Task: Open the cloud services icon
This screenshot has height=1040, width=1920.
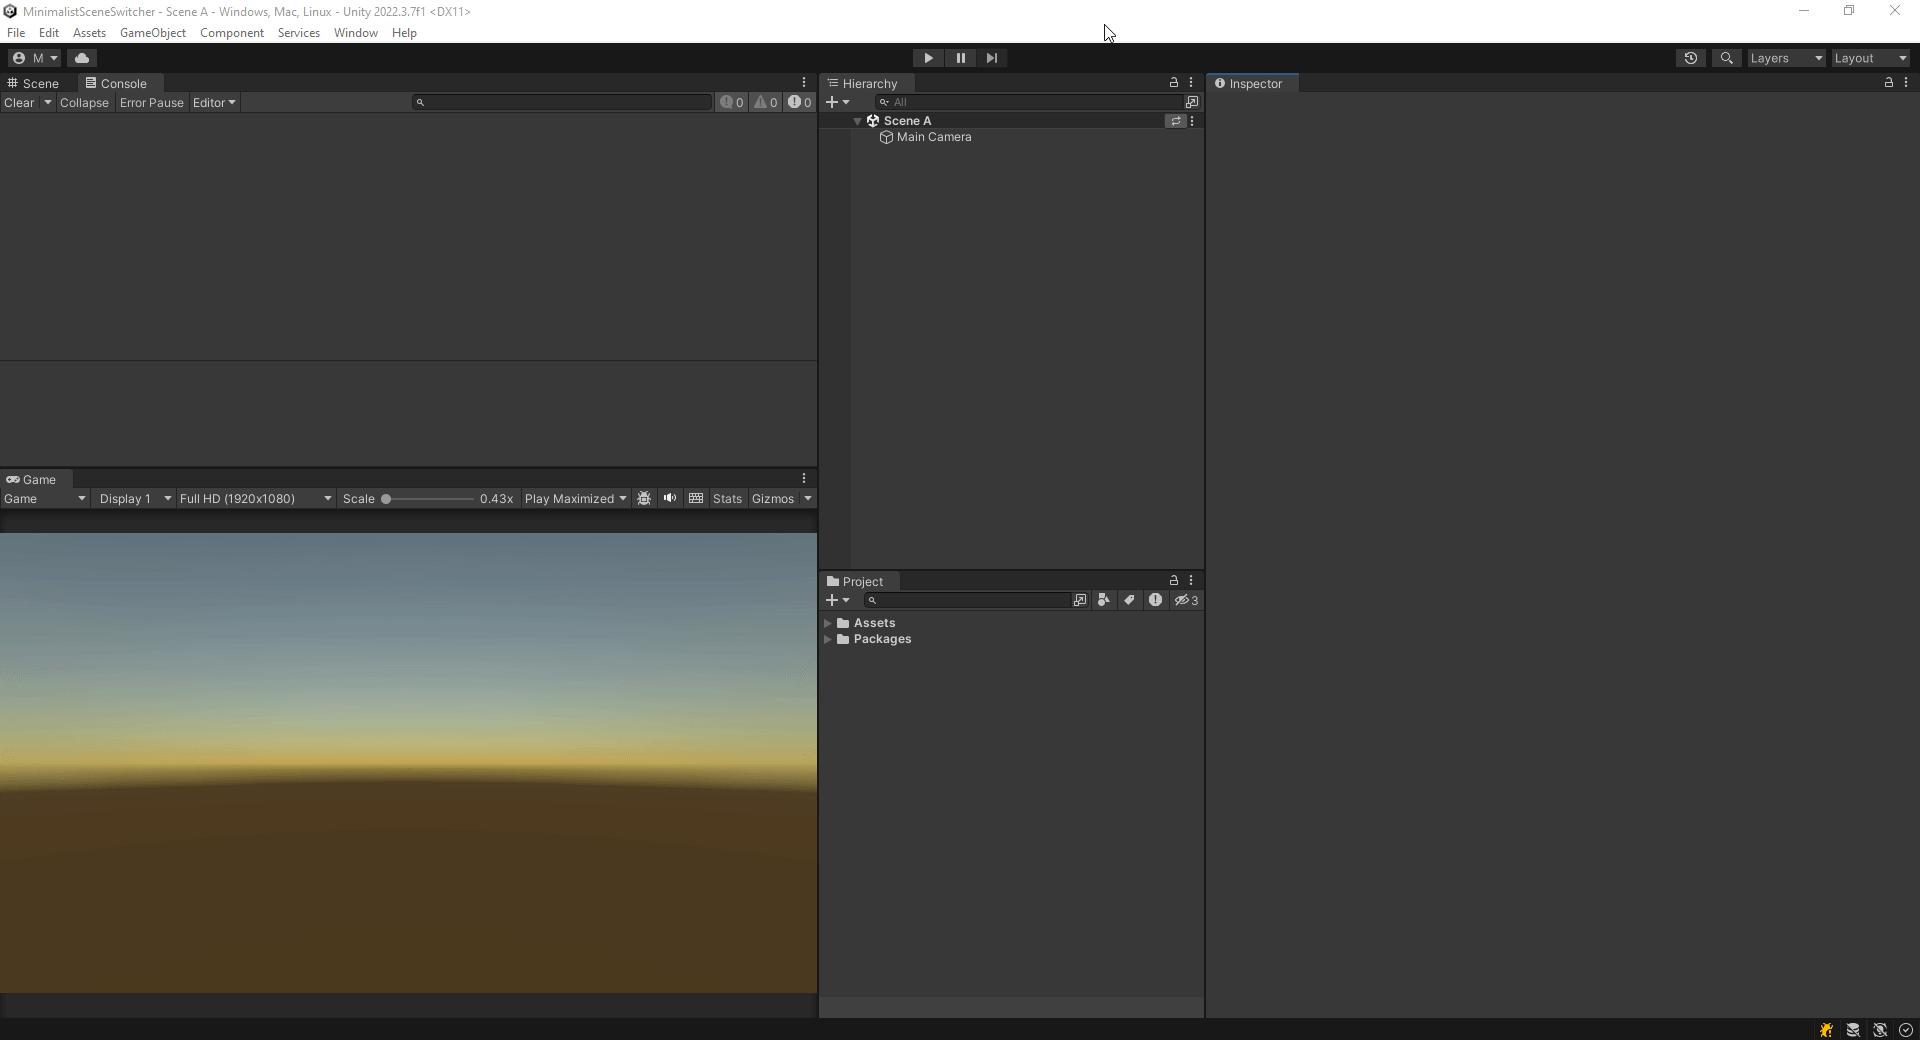Action: (82, 58)
